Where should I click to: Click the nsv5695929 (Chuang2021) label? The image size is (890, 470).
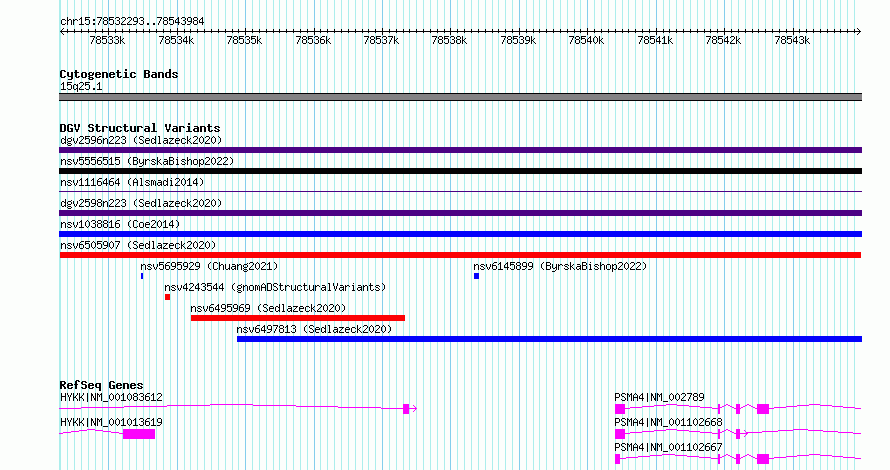[x=209, y=266]
